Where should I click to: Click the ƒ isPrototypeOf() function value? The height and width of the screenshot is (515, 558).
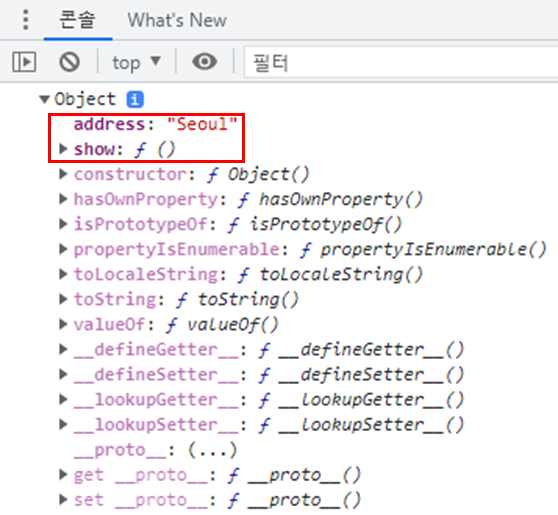pyautogui.click(x=315, y=225)
